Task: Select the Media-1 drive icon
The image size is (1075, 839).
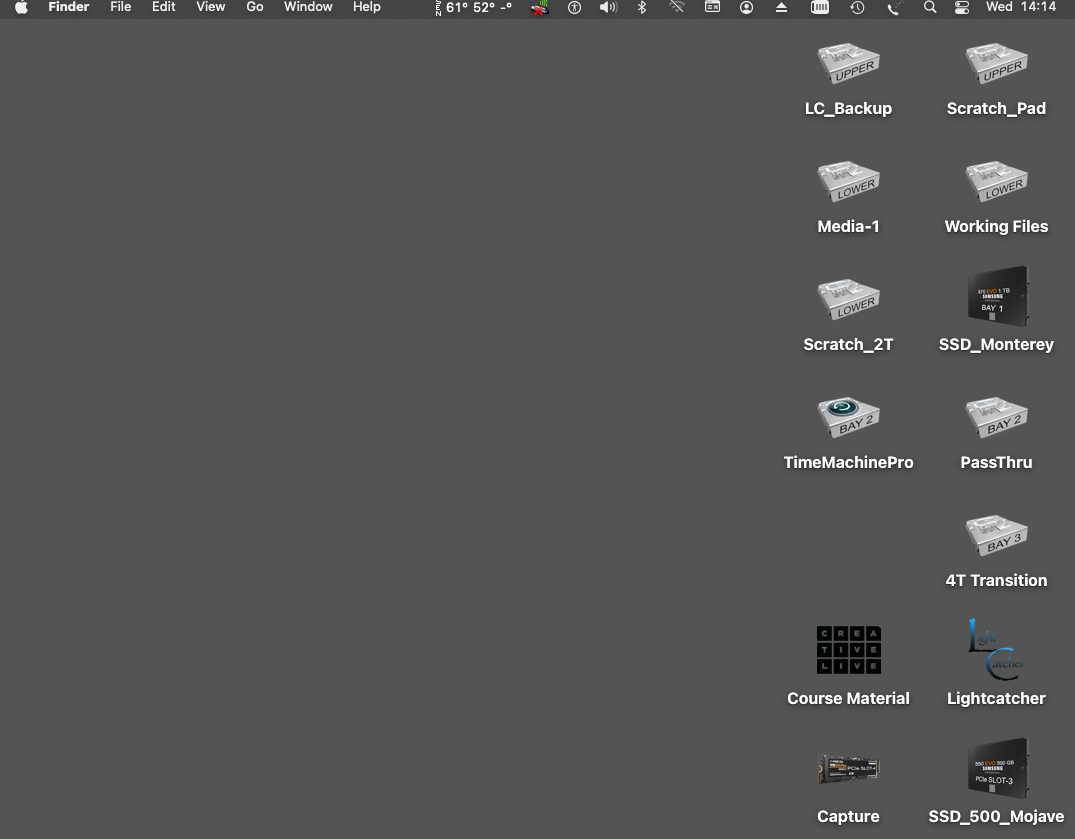Action: (849, 181)
